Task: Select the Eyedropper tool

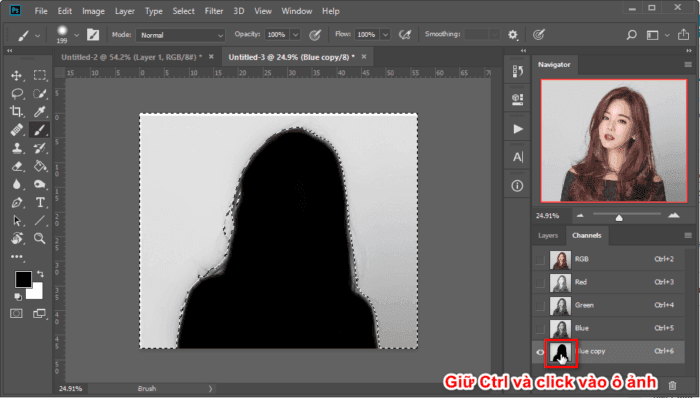Action: [40, 111]
